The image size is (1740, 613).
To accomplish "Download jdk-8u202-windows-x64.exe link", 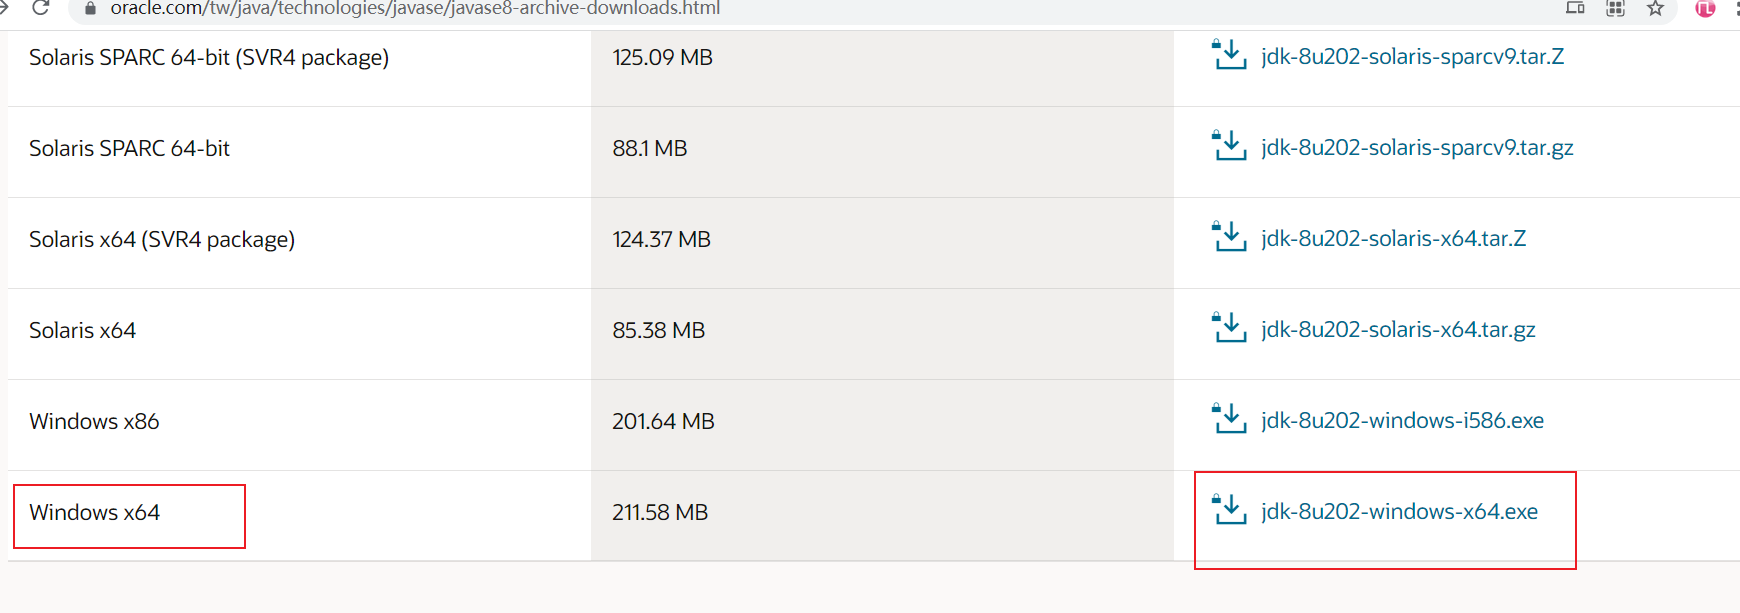I will point(1399,511).
